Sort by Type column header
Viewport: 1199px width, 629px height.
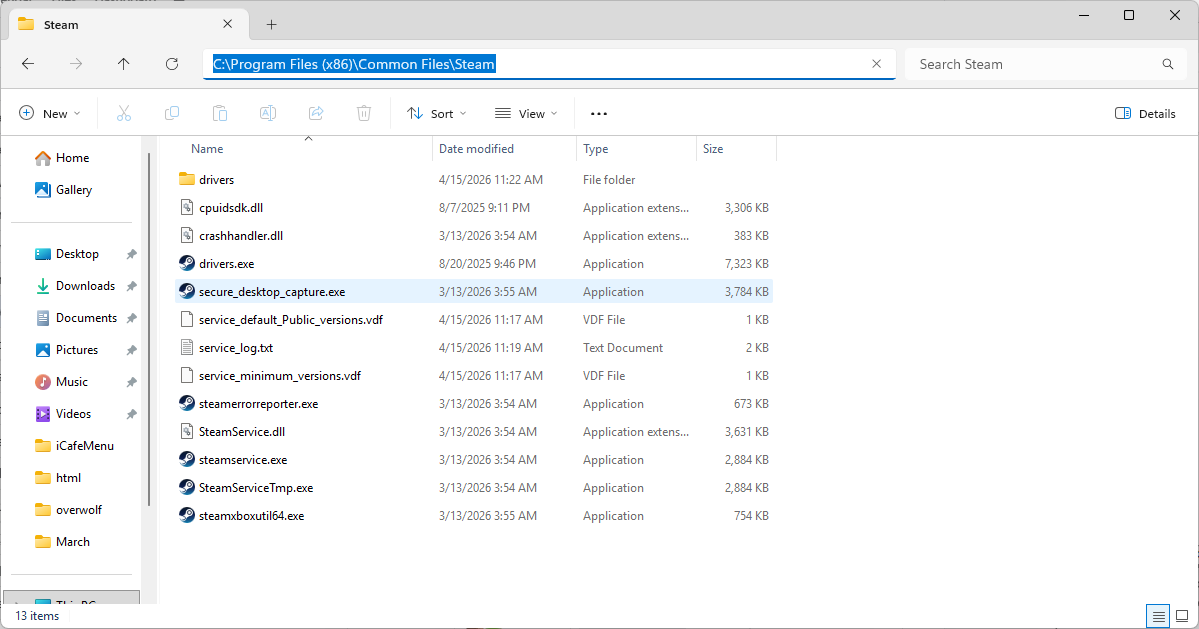(x=596, y=149)
